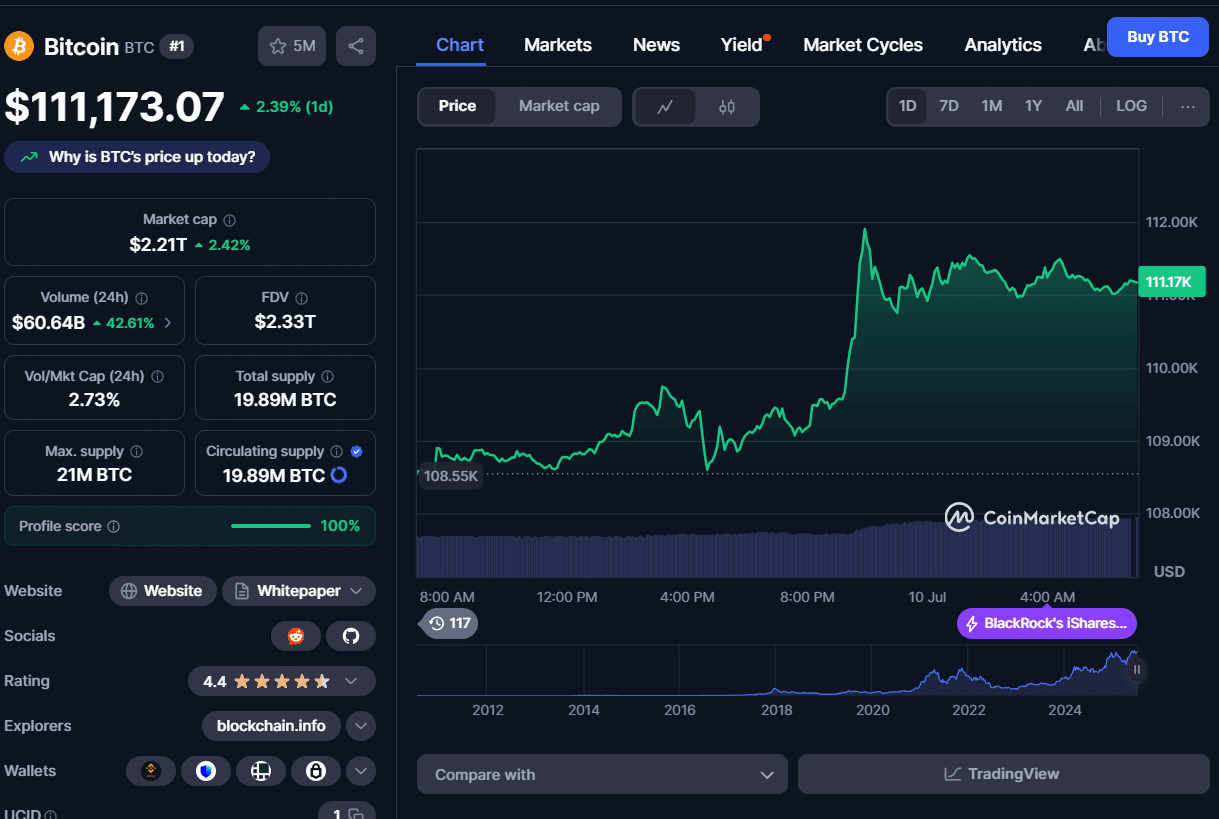Click the Max. supply info icon

136,452
